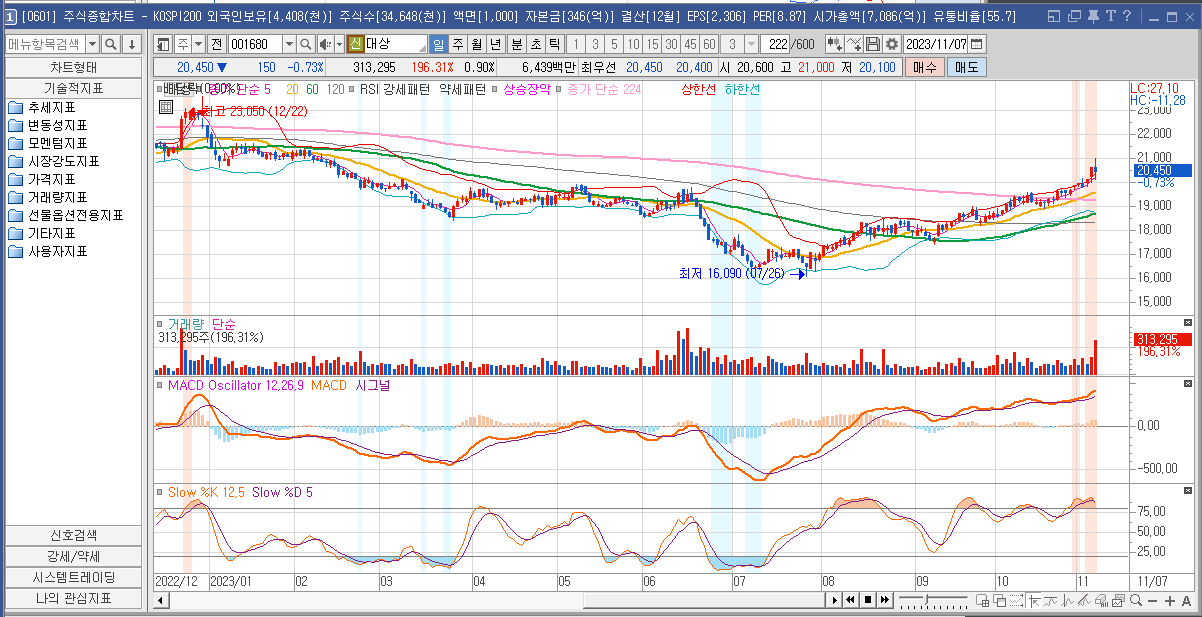Open the stock code history dropdown
1202x617 pixels.
coord(290,44)
